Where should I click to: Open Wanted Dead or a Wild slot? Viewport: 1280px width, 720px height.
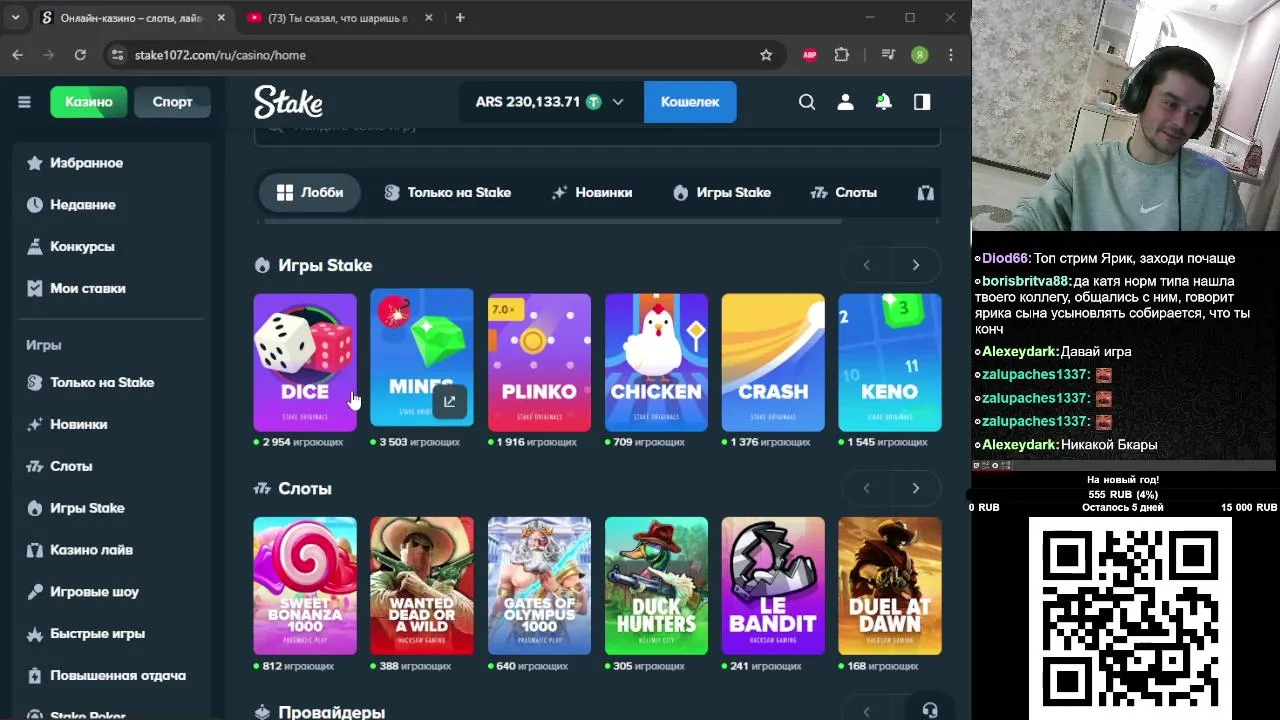(x=422, y=586)
